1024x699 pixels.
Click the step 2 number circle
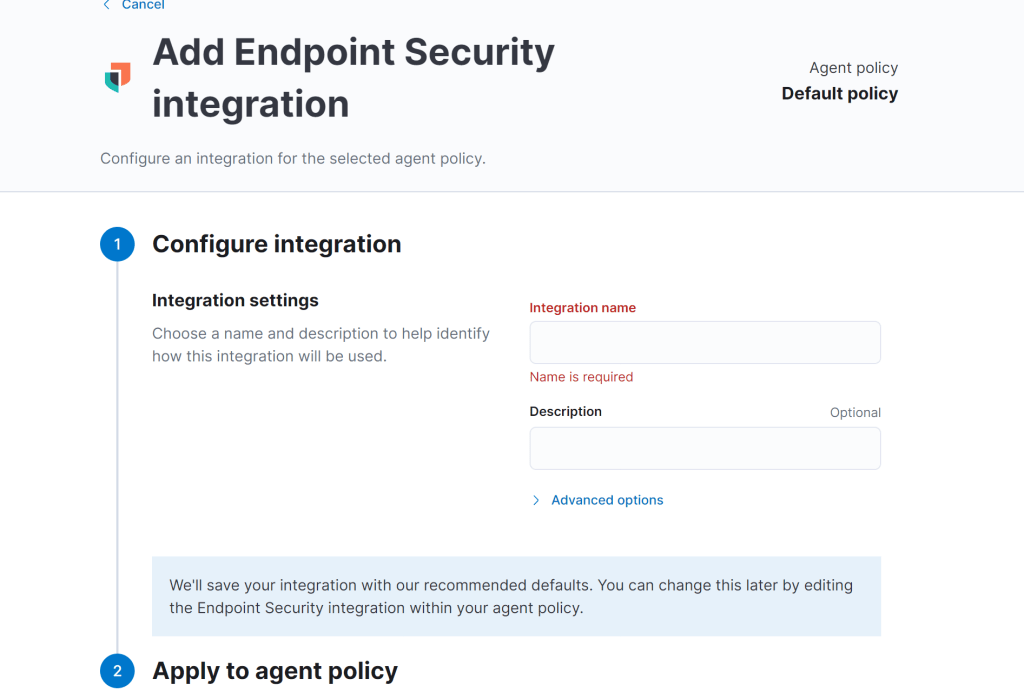click(117, 671)
